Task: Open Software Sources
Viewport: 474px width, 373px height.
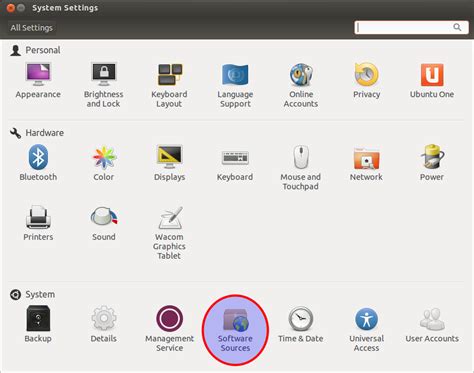Action: 235,330
